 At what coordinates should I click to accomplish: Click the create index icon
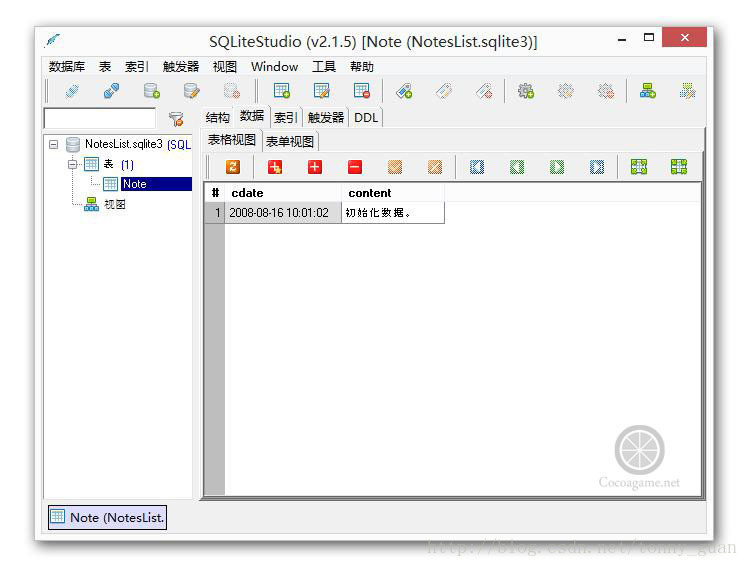(404, 91)
